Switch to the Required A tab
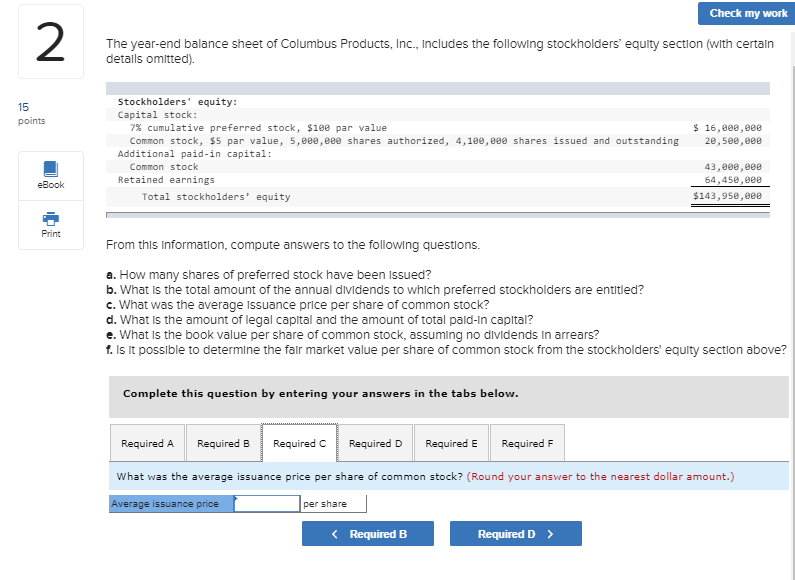The image size is (795, 580). (x=148, y=443)
